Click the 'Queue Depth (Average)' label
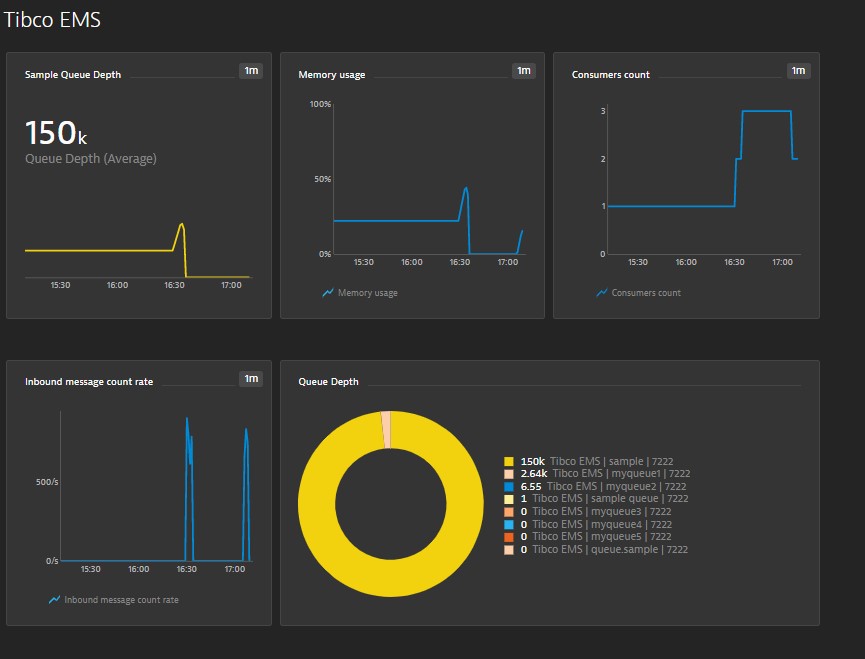This screenshot has width=865, height=659. click(x=90, y=159)
